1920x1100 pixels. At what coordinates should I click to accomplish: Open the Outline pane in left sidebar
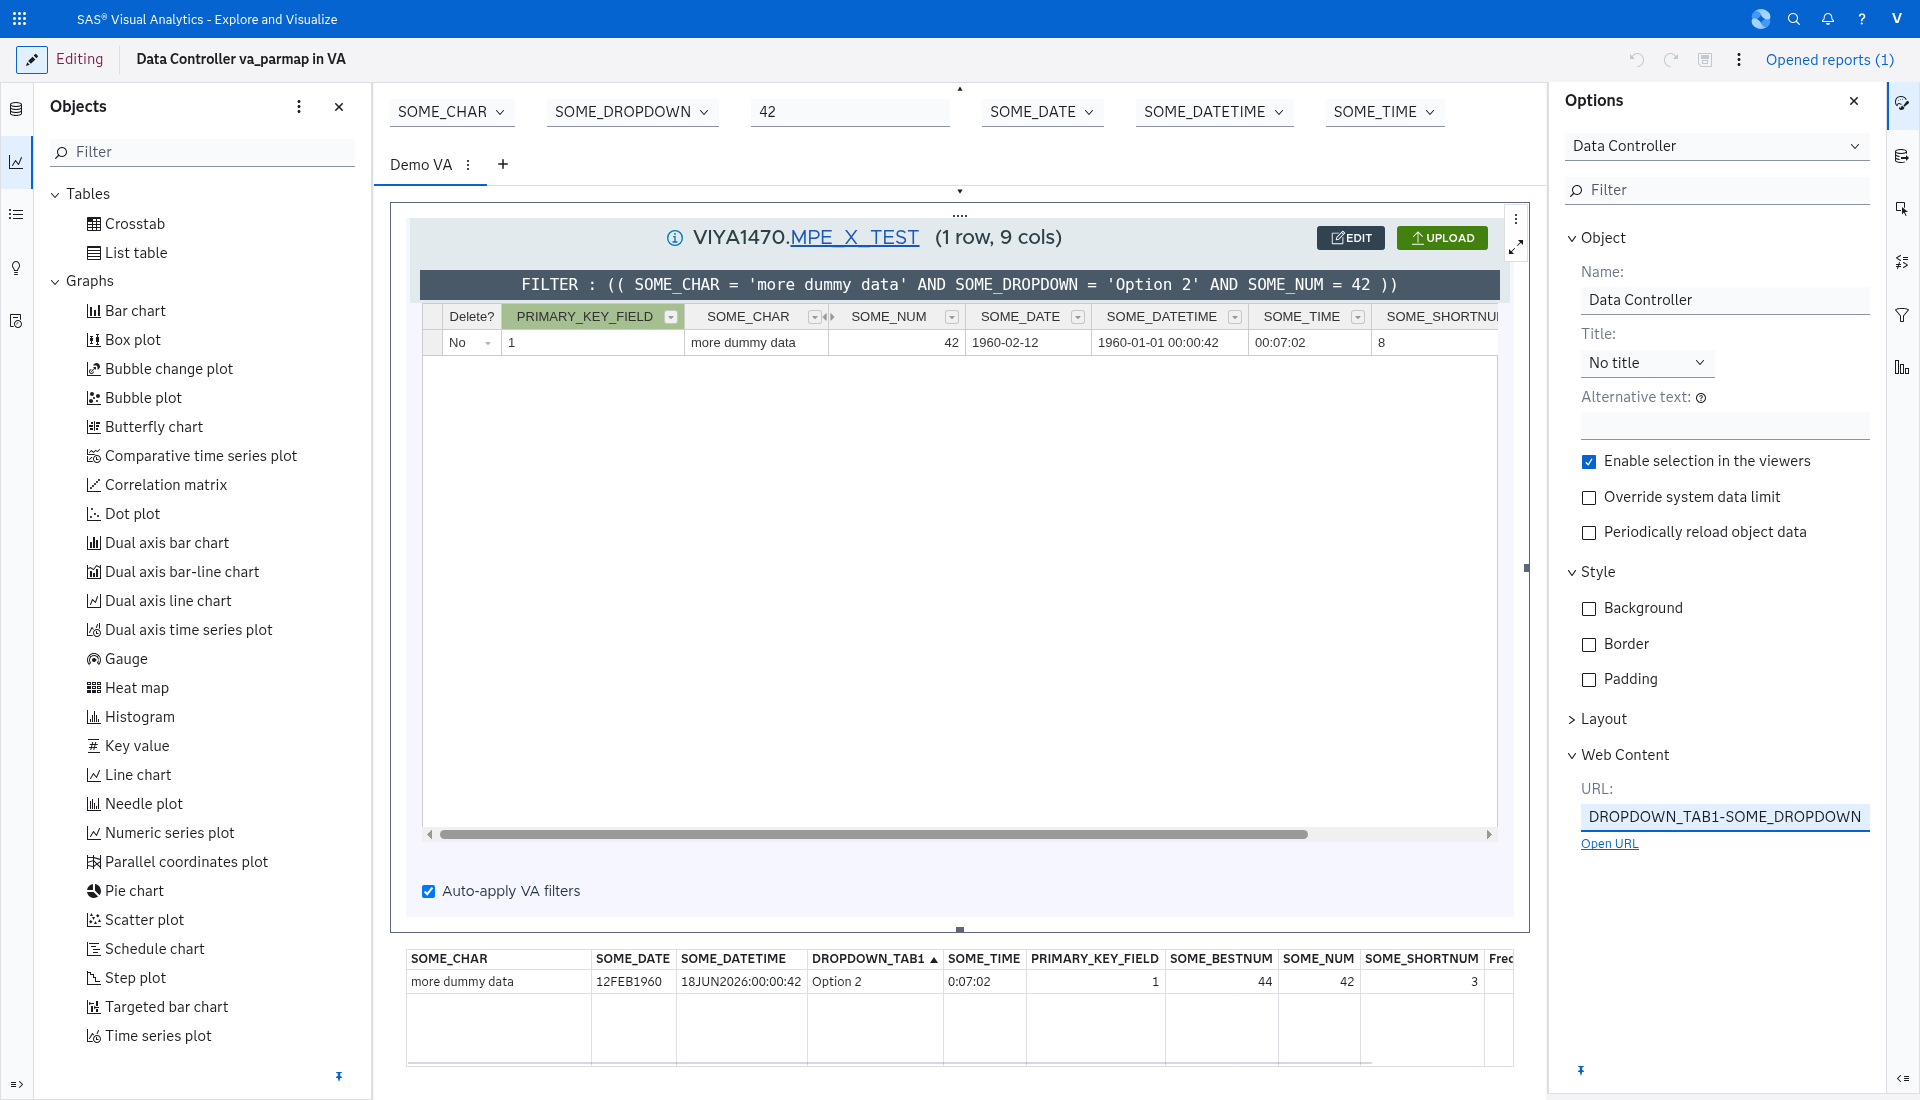(16, 215)
